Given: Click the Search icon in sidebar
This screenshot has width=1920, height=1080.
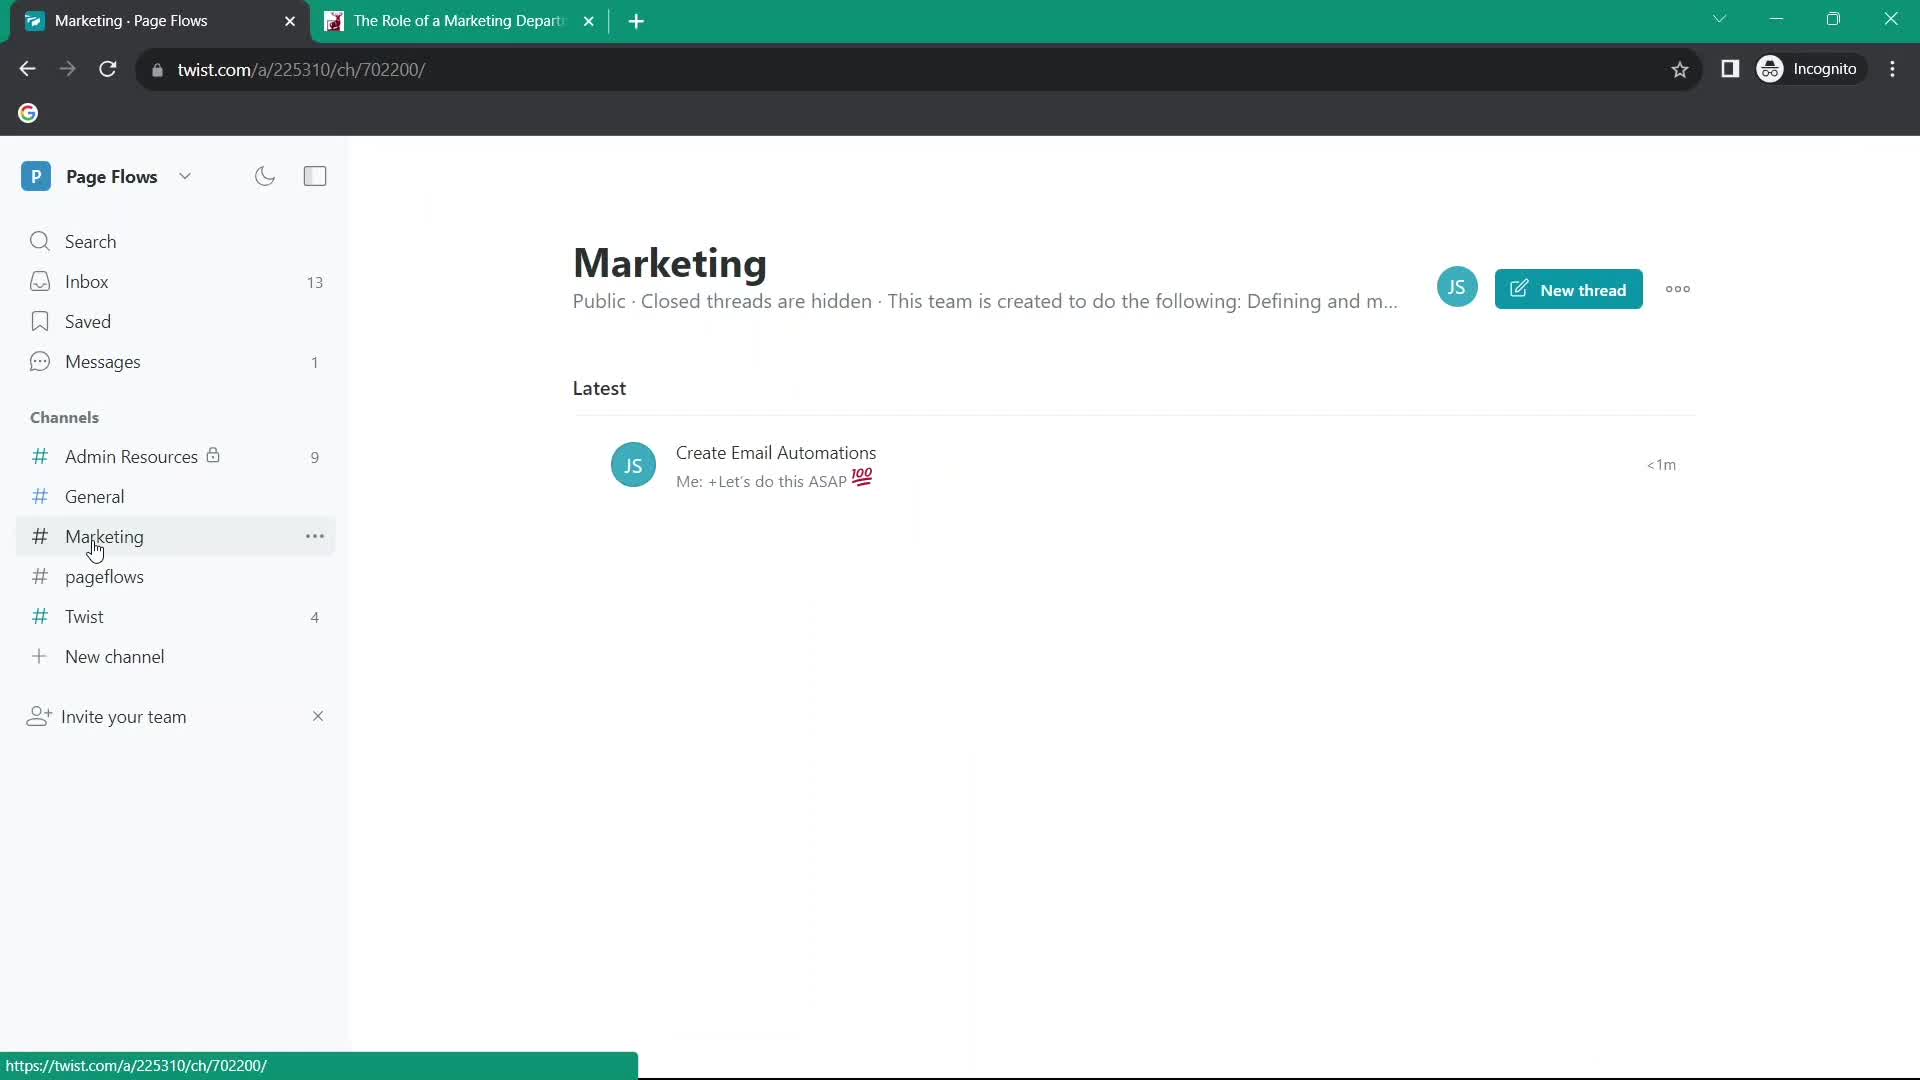Looking at the screenshot, I should (x=40, y=240).
